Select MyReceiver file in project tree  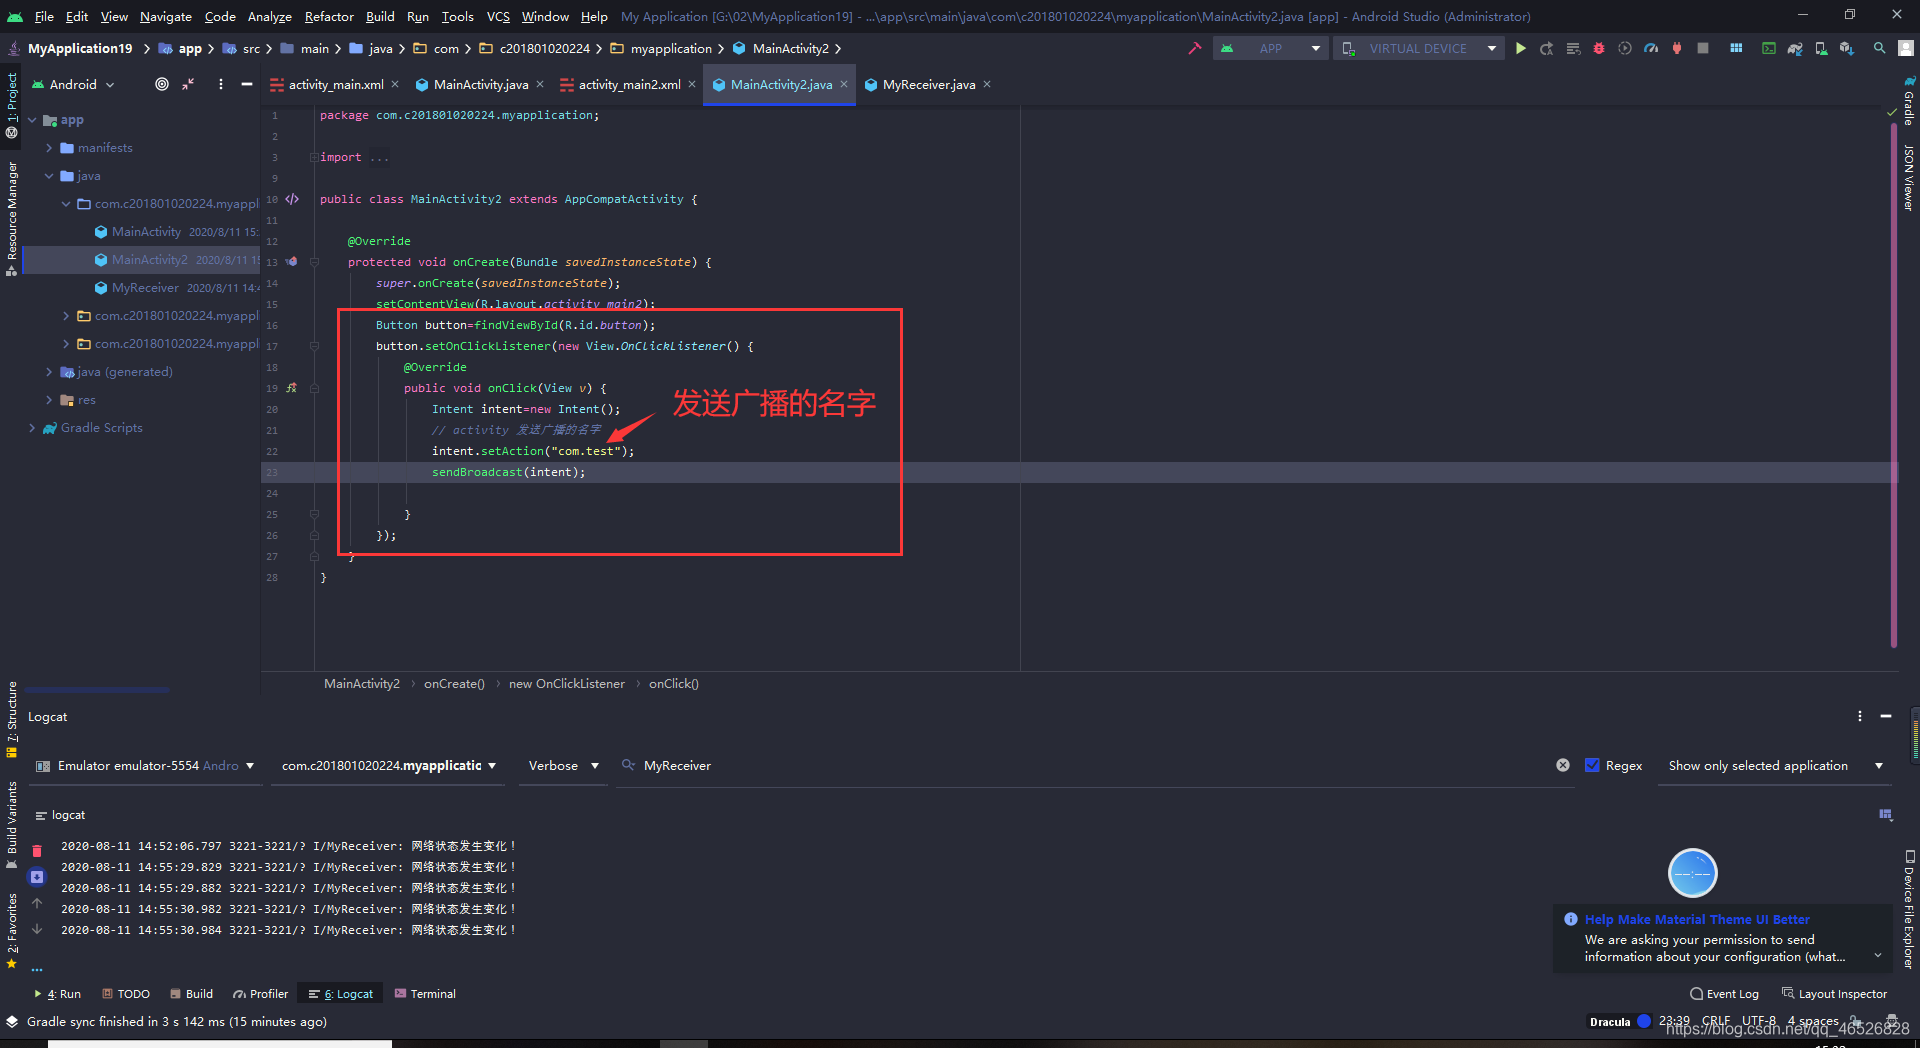pyautogui.click(x=145, y=287)
